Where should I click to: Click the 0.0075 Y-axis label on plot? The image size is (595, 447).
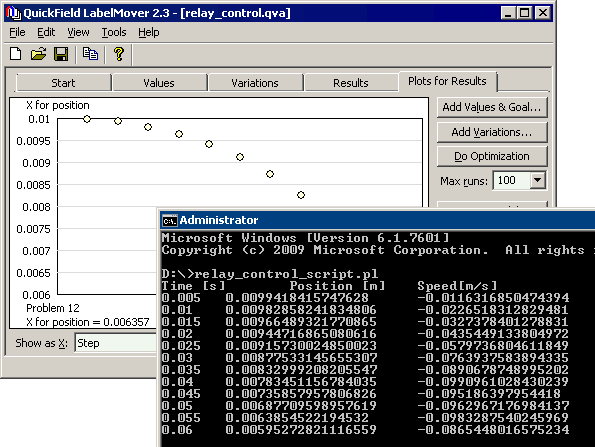pyautogui.click(x=33, y=229)
